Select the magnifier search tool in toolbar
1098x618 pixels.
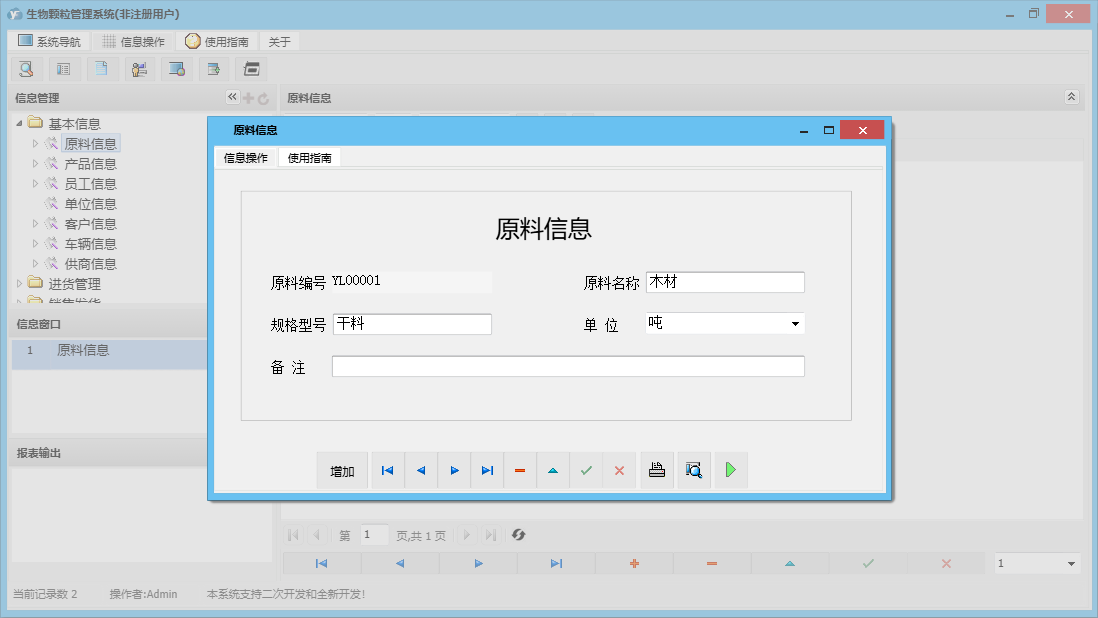(x=26, y=69)
